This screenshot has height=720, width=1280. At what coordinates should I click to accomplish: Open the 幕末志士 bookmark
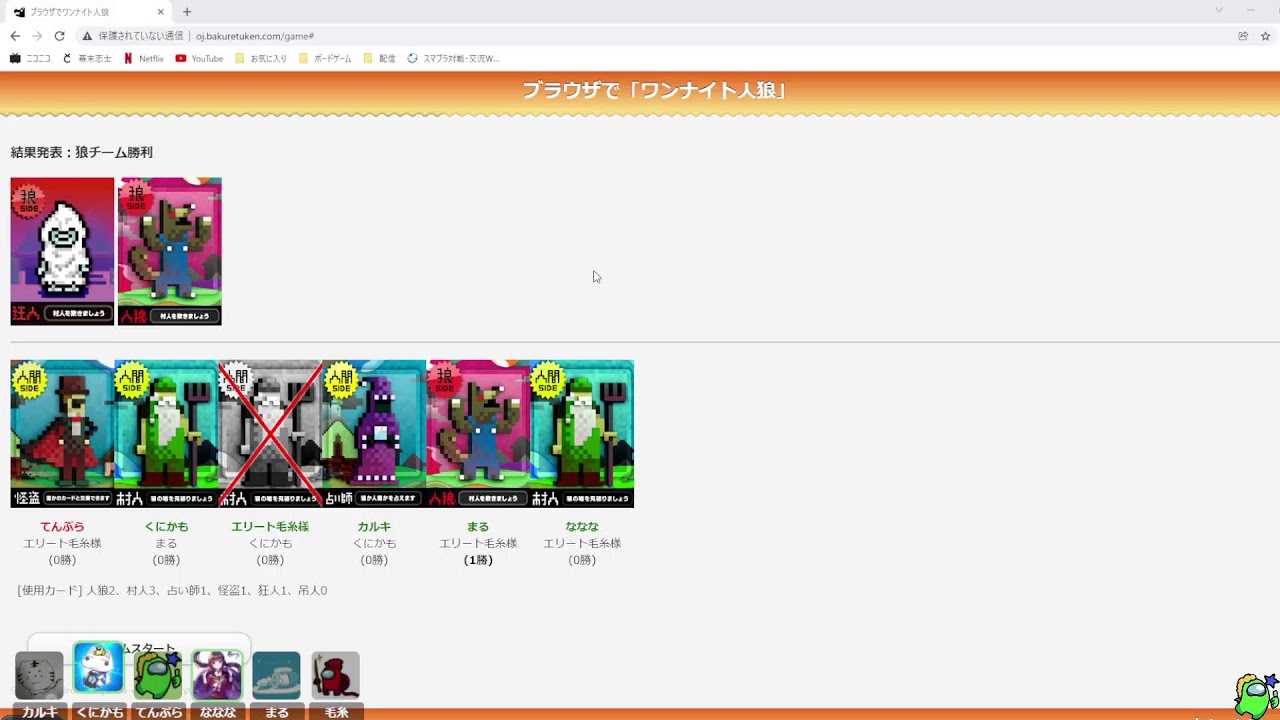pyautogui.click(x=87, y=59)
